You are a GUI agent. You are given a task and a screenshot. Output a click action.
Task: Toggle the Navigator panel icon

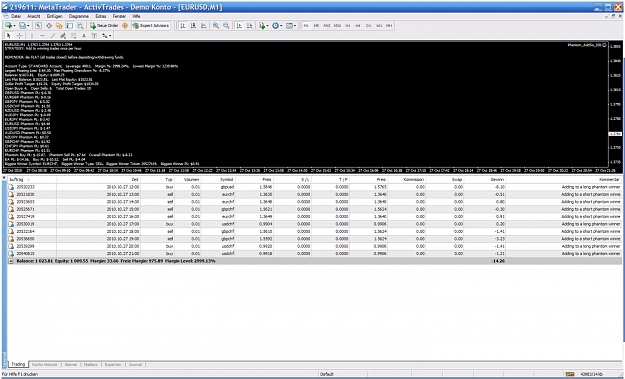point(59,26)
